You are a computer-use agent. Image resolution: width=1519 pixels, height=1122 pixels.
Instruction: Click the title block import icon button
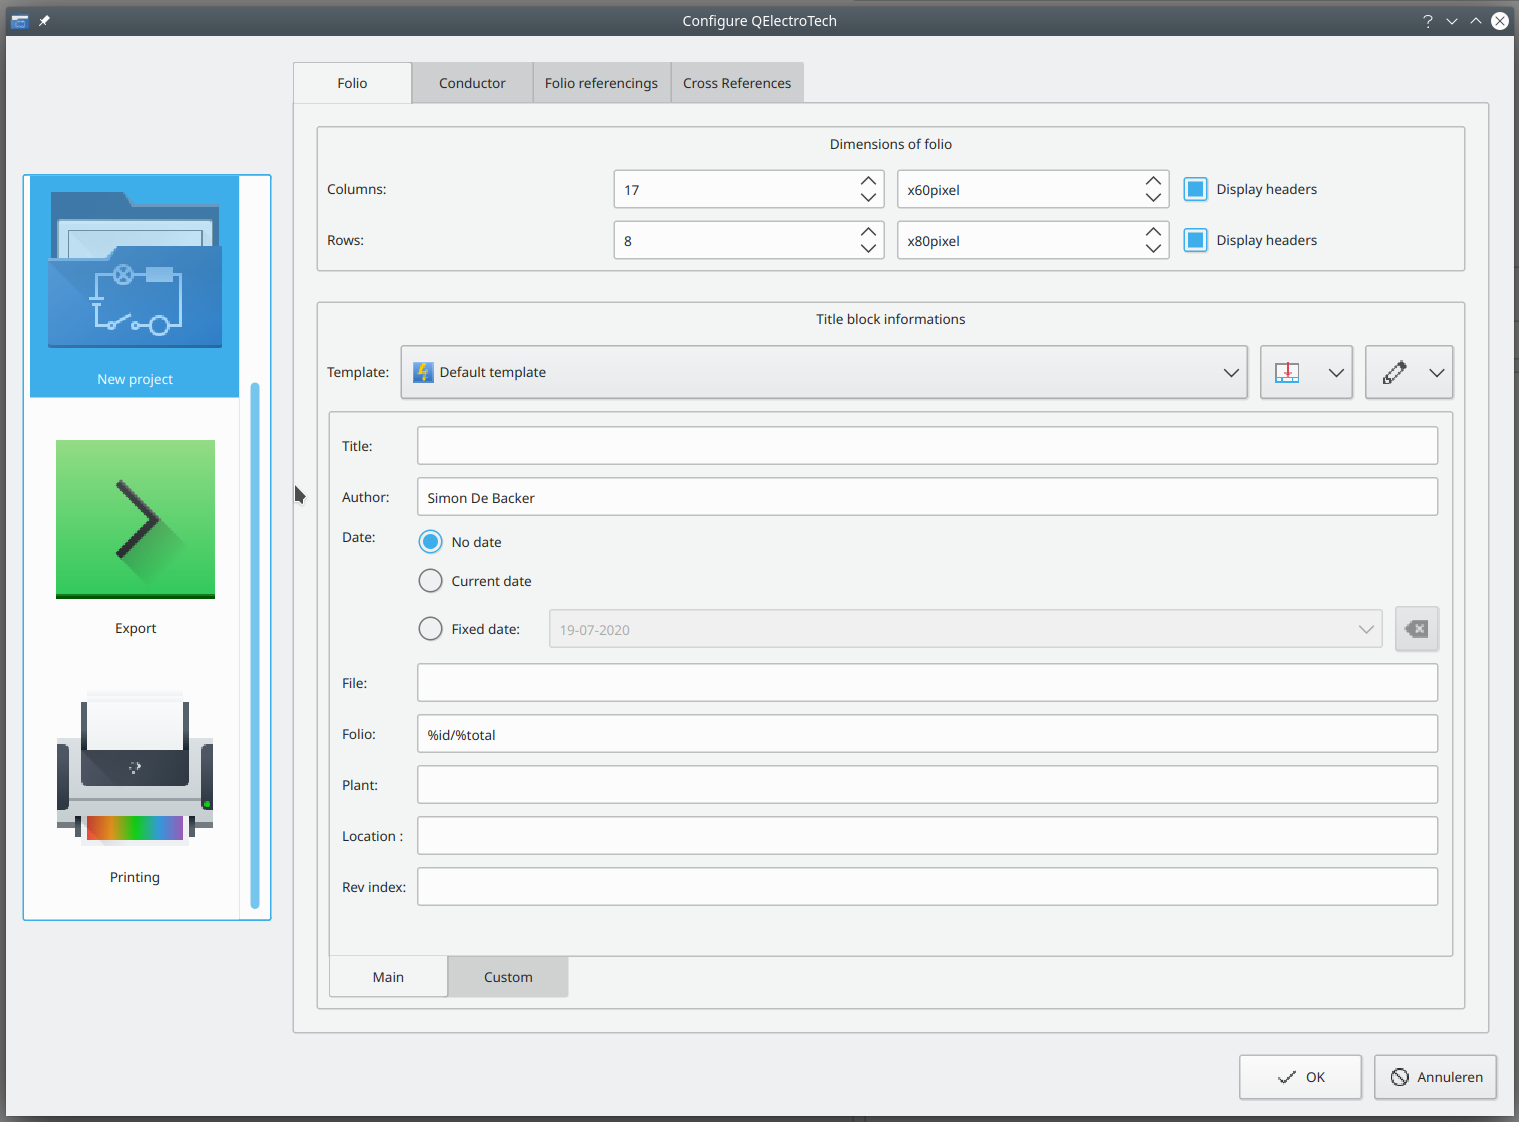pos(1288,373)
